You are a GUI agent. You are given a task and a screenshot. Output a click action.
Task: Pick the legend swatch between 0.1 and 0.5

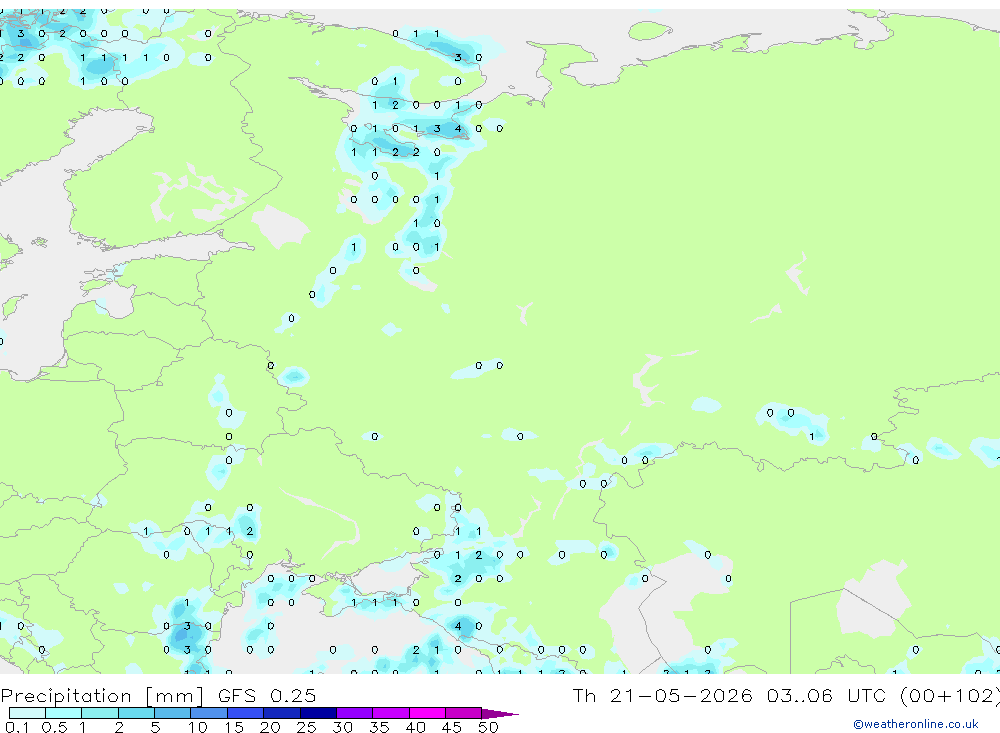27,713
